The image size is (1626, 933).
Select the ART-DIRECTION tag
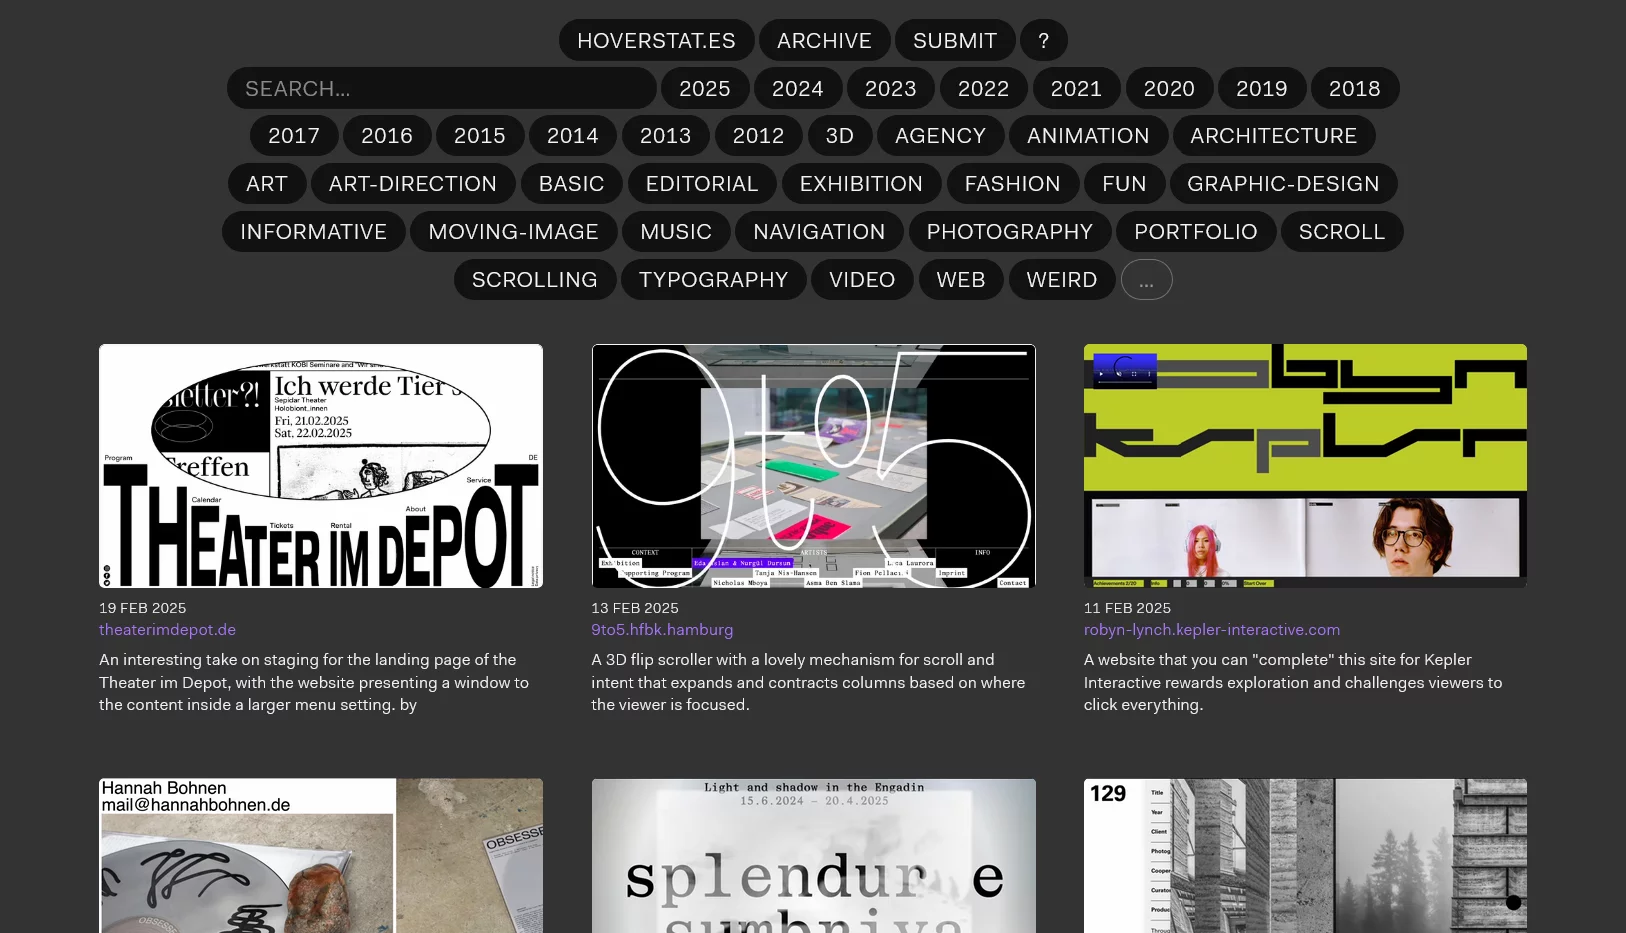(413, 183)
